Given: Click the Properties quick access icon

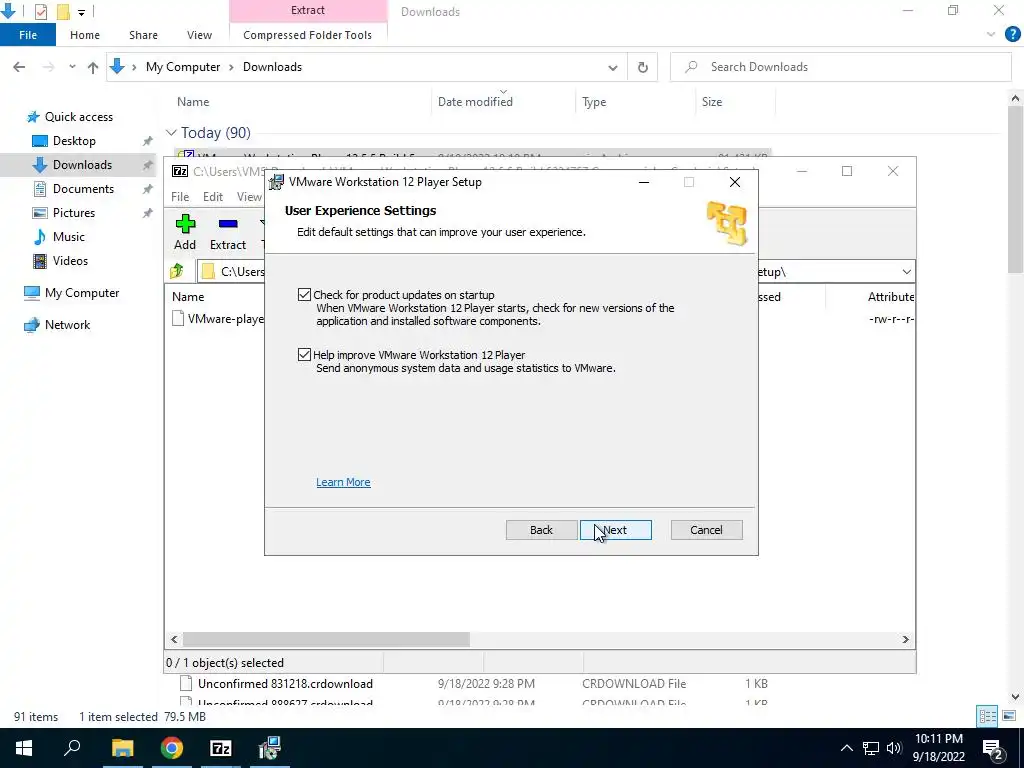Looking at the screenshot, I should [x=40, y=11].
